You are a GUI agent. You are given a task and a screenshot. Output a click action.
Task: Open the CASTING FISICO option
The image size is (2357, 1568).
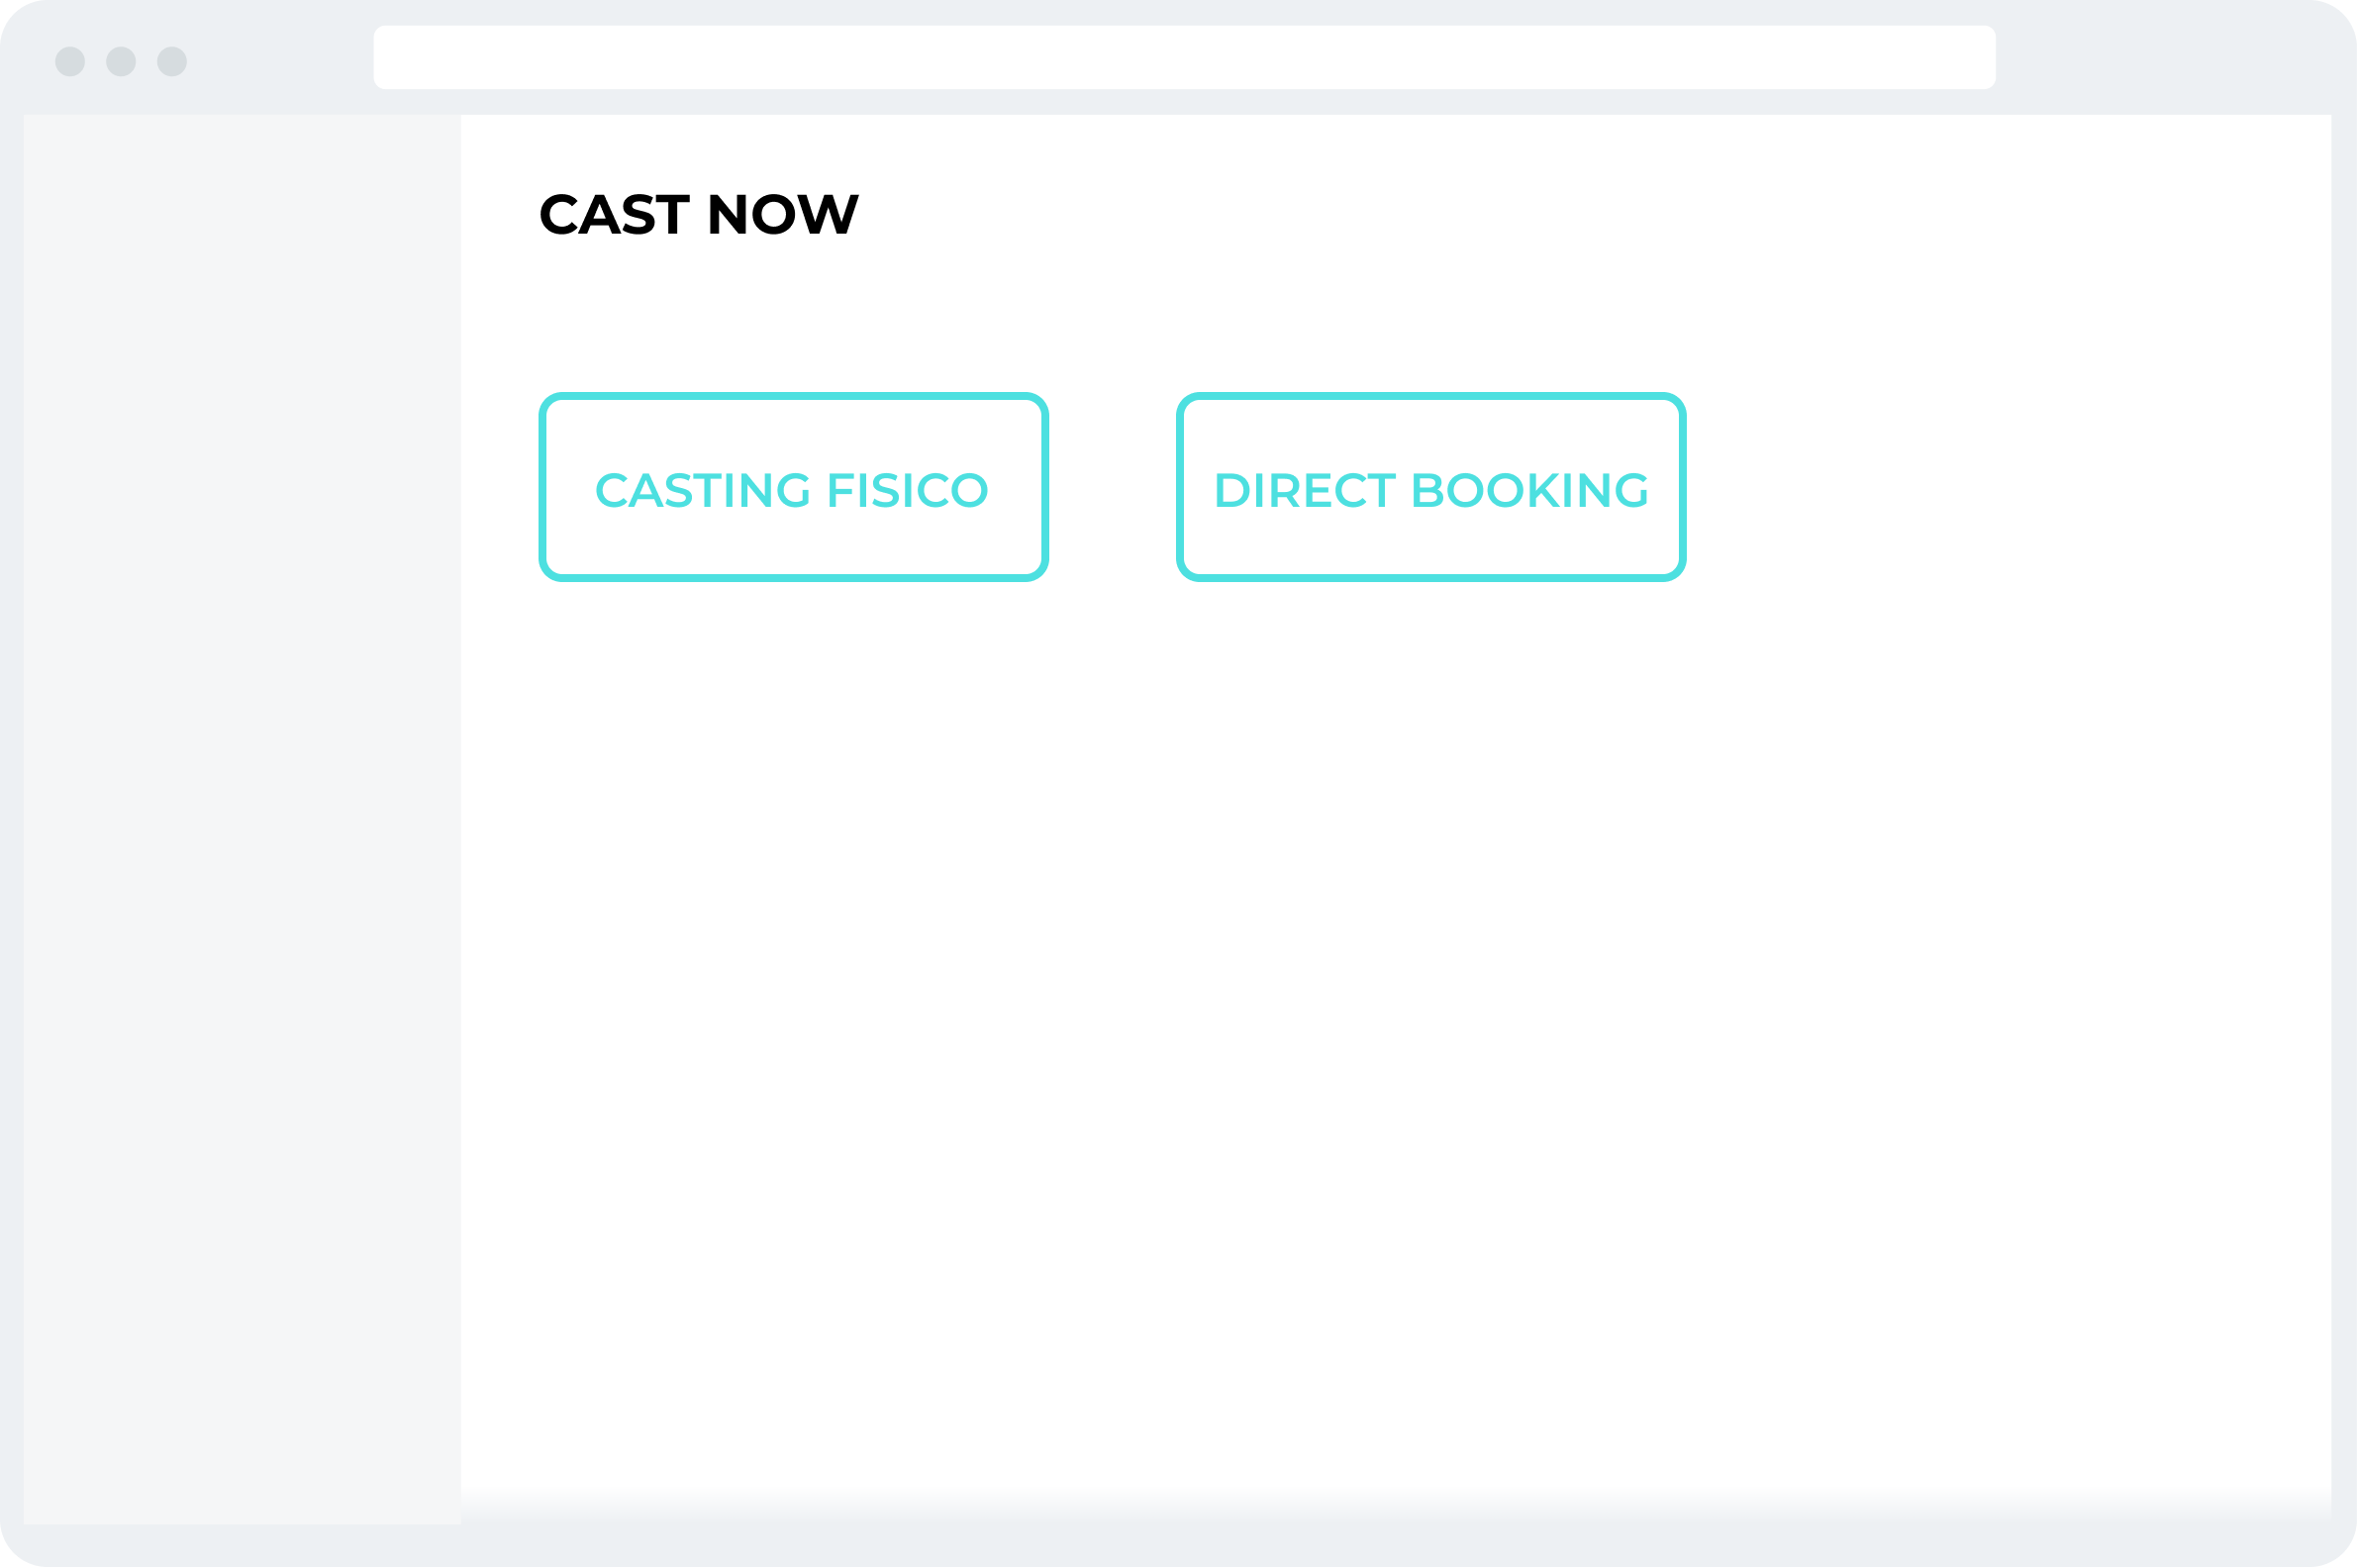pos(793,487)
